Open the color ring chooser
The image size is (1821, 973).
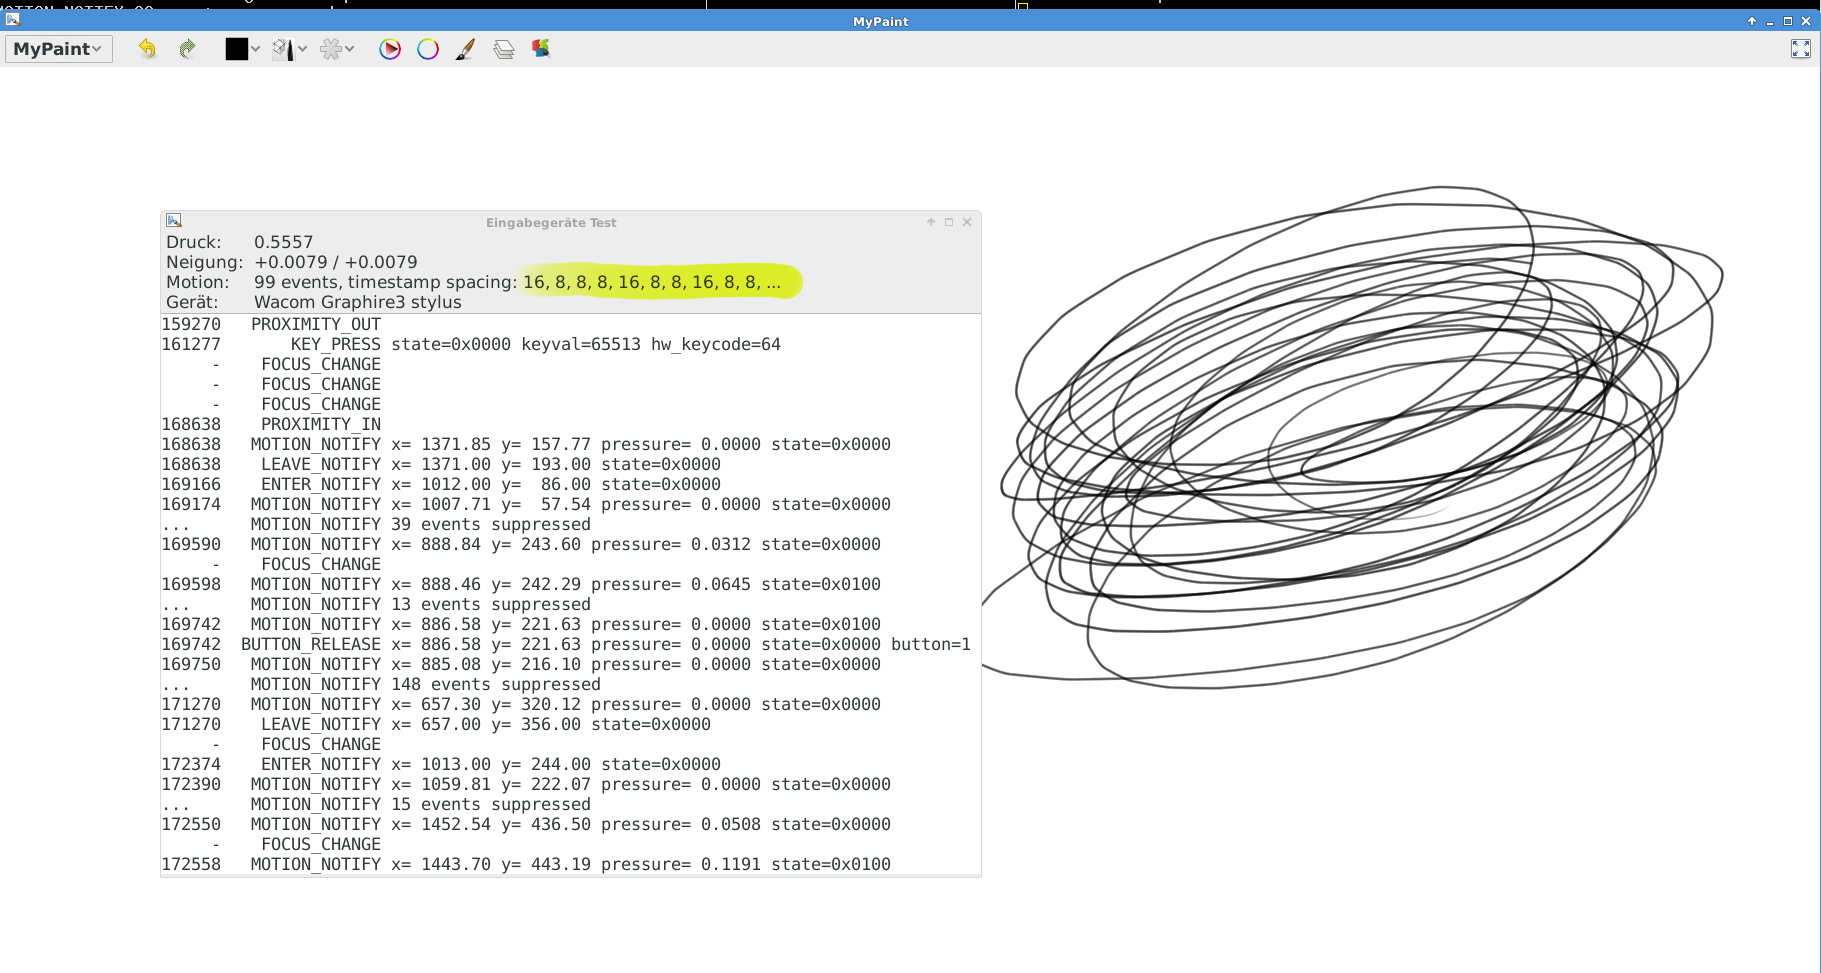428,49
